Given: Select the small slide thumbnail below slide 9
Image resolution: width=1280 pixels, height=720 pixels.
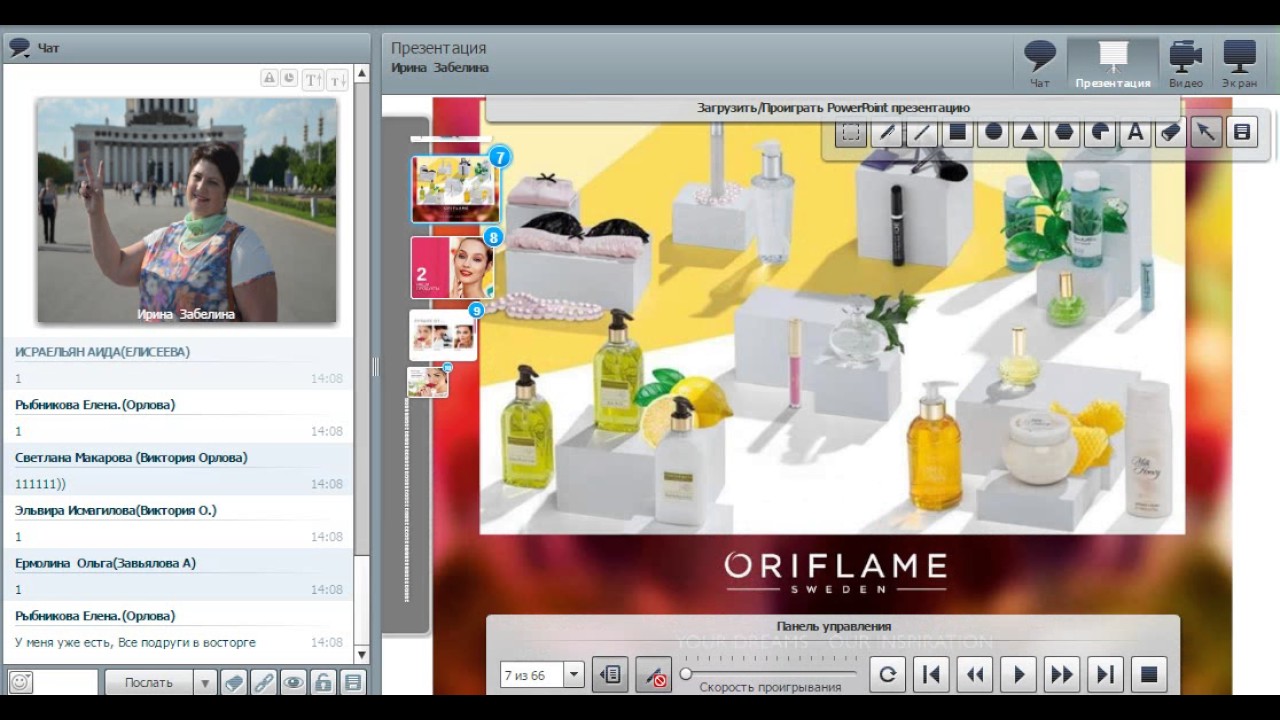Looking at the screenshot, I should pos(428,381).
